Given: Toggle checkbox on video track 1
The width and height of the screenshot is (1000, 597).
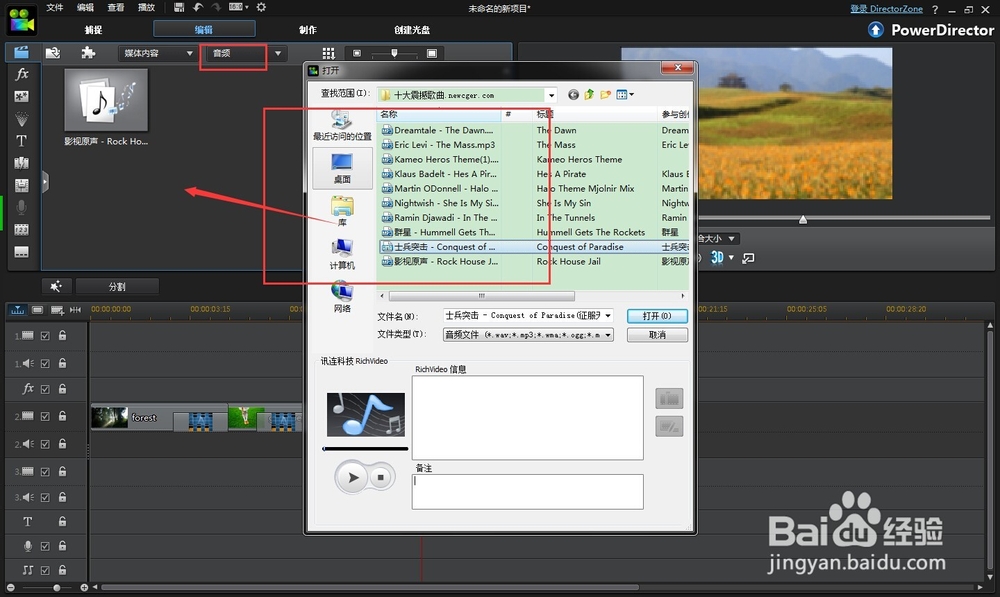Looking at the screenshot, I should (45, 335).
